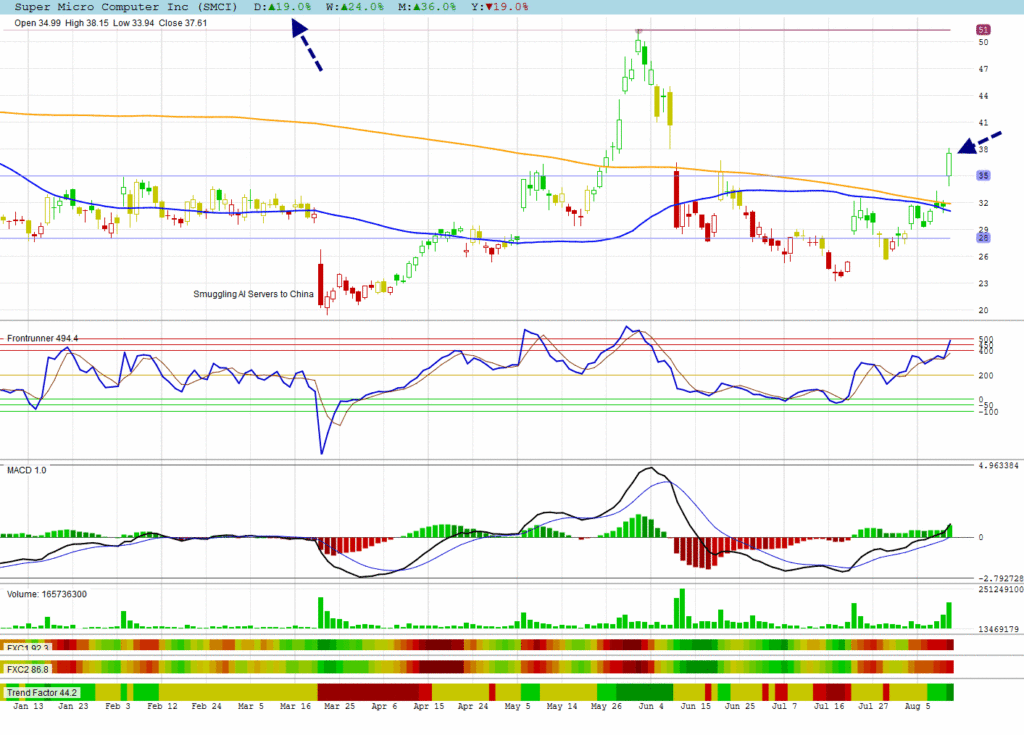Click the Frontrunner 494.4 indicator label

[42, 338]
